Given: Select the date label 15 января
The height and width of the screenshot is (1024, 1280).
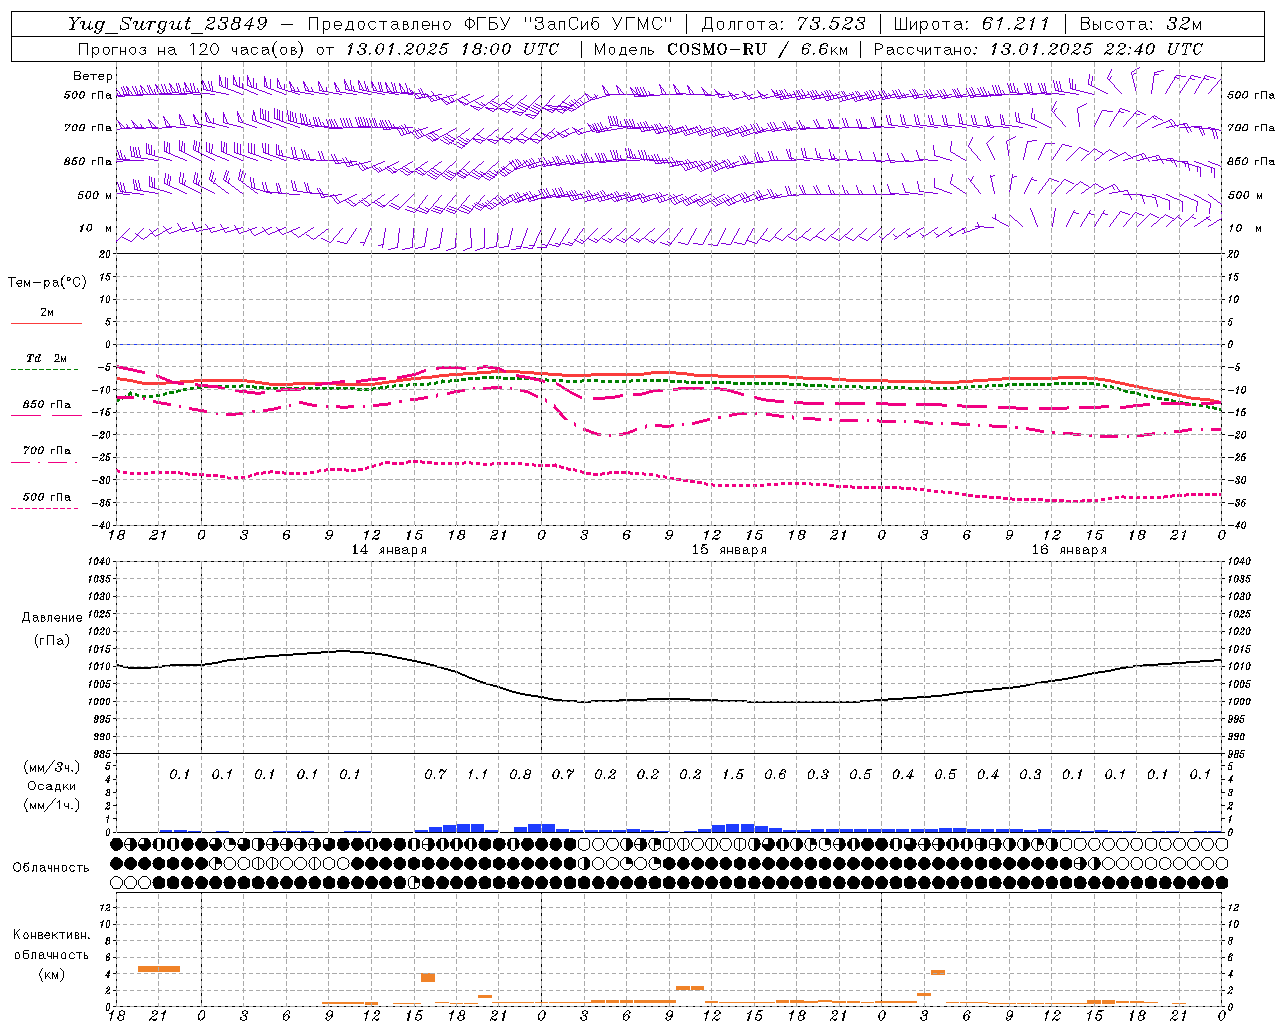Looking at the screenshot, I should click(729, 550).
